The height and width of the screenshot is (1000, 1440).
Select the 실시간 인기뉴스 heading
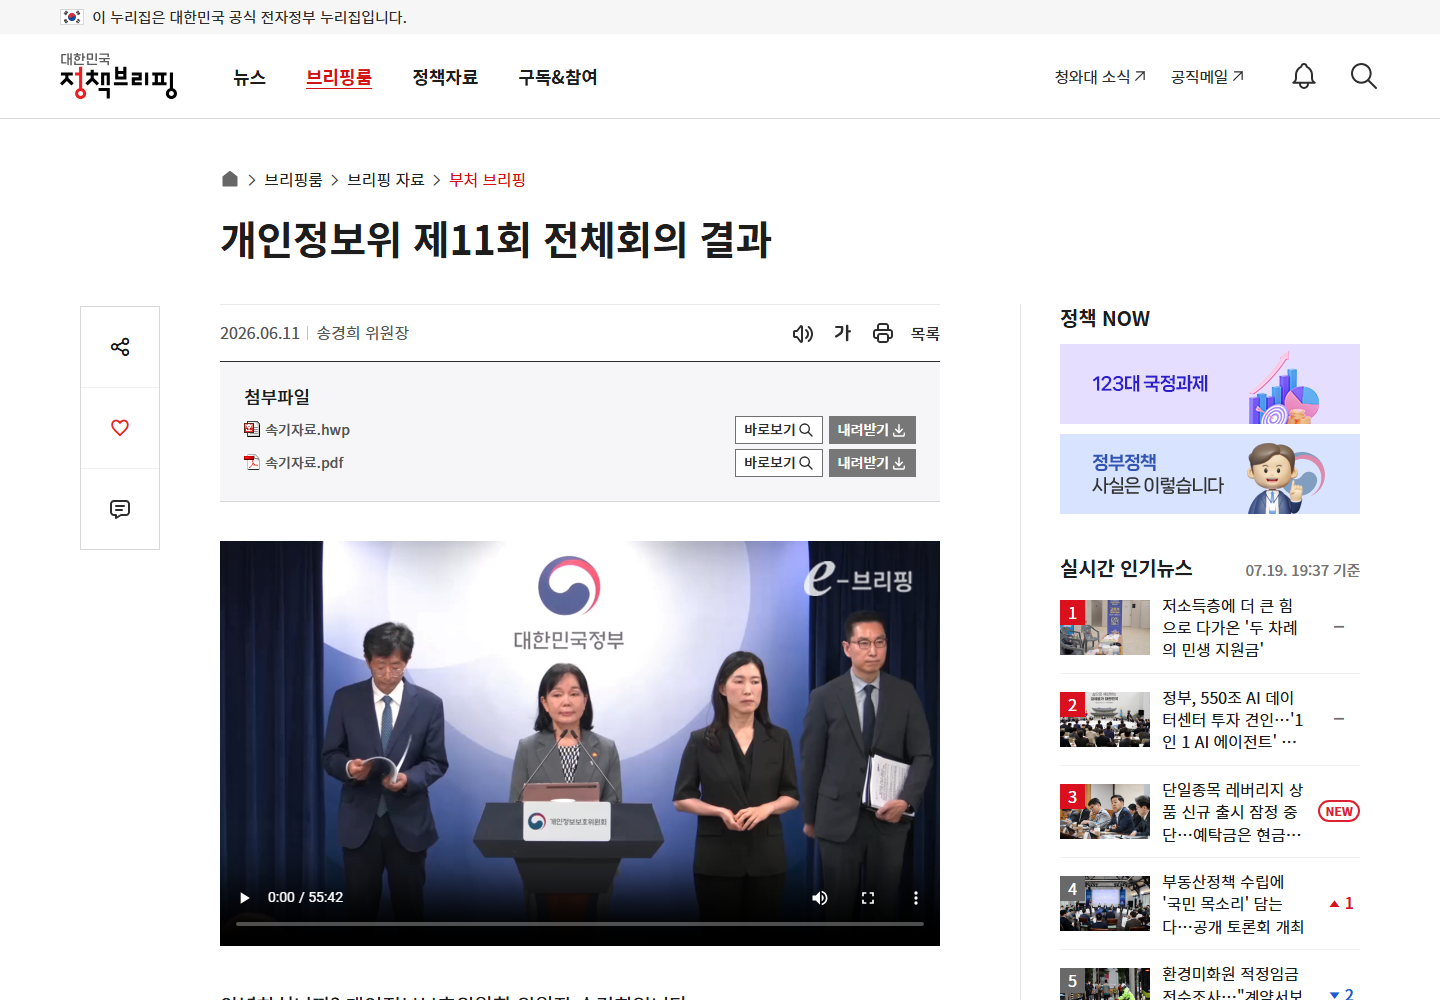tap(1126, 568)
